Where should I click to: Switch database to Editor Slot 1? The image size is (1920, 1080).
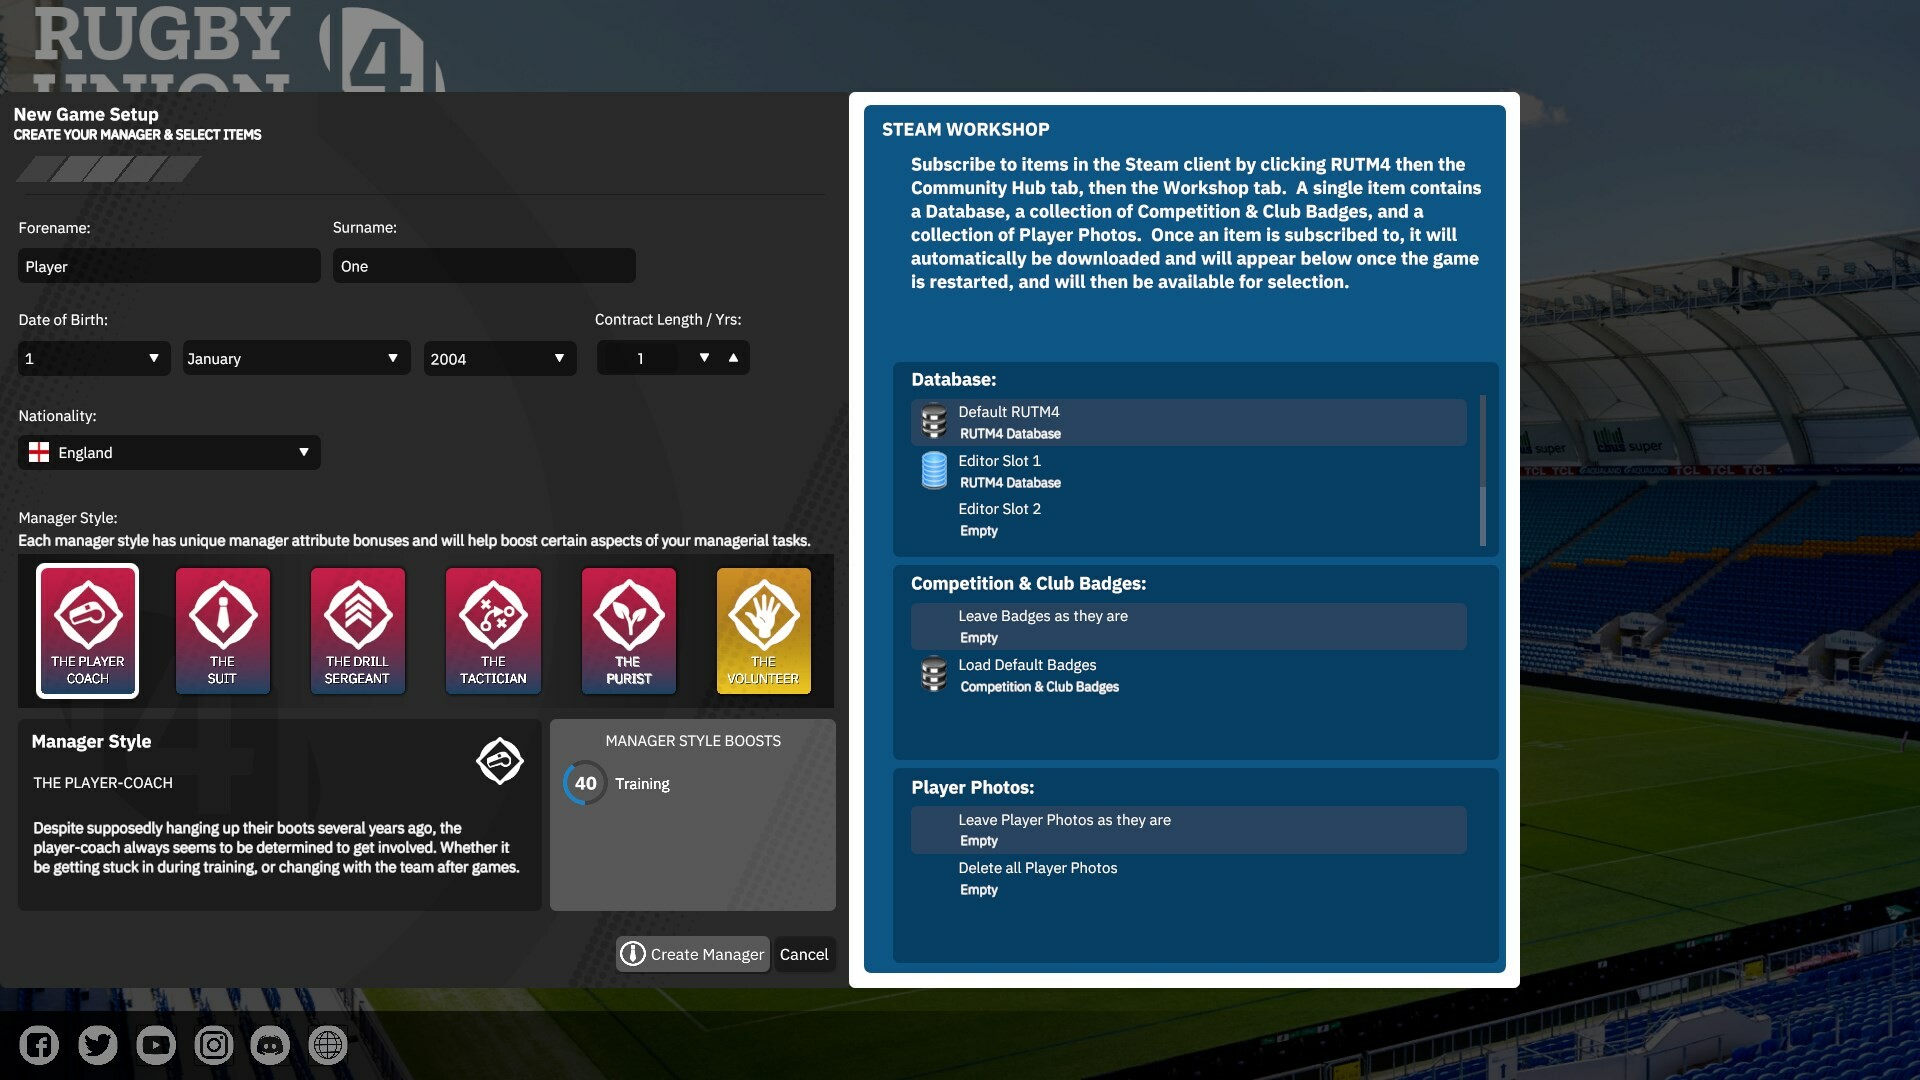(1186, 470)
